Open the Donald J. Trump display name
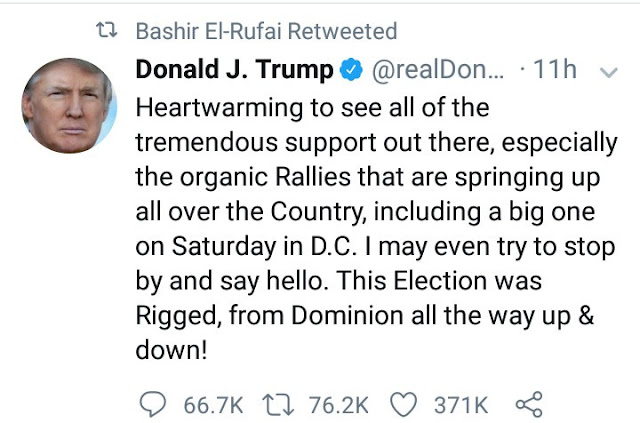640x423 pixels. (x=234, y=69)
